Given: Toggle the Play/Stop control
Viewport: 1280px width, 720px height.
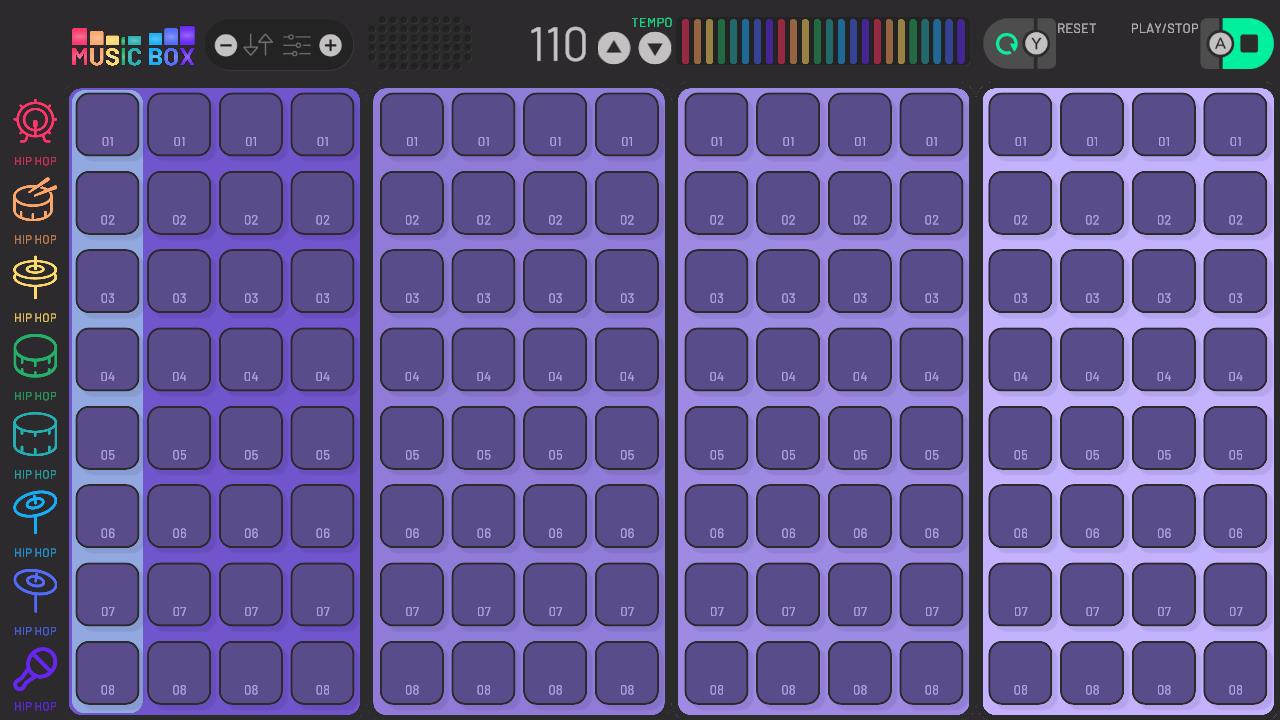Looking at the screenshot, I should coord(1237,44).
